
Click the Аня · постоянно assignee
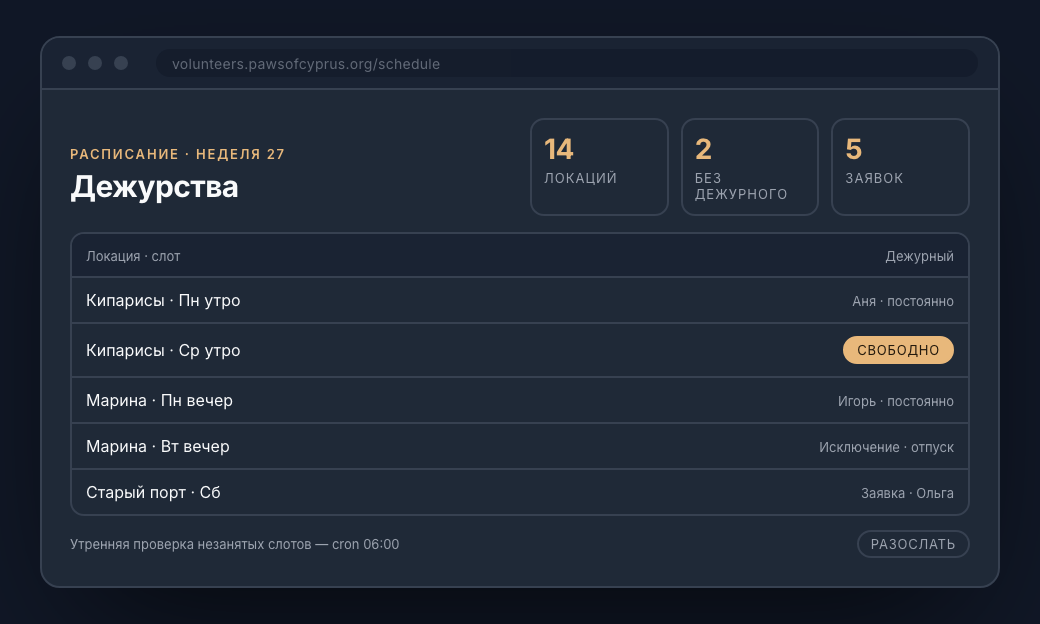(903, 301)
